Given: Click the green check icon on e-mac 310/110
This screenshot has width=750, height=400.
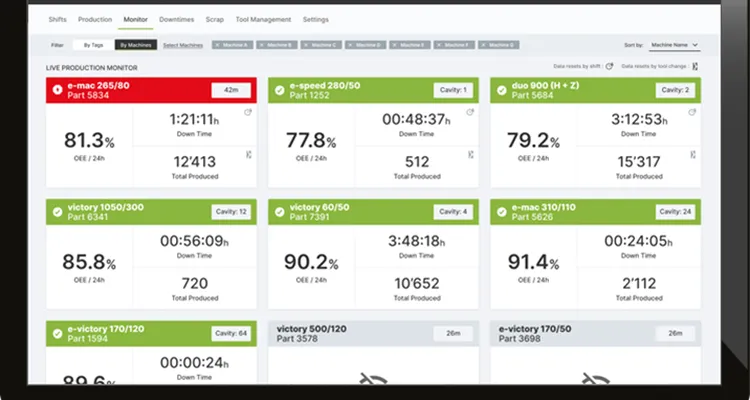Looking at the screenshot, I should 502,212.
